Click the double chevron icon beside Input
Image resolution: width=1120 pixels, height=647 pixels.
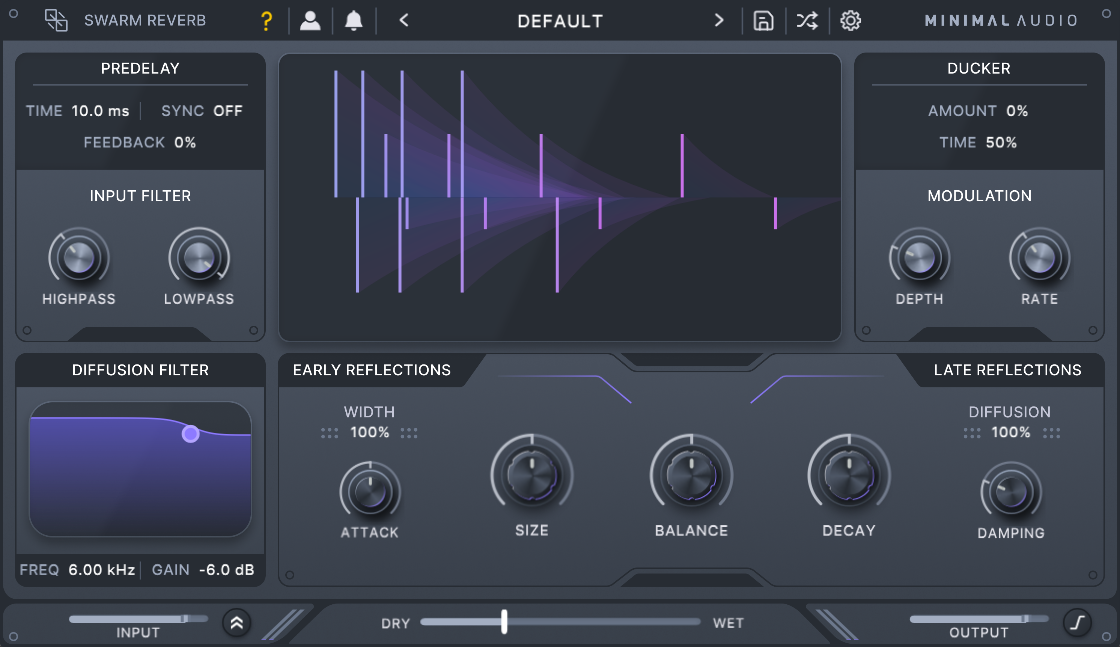tap(236, 622)
